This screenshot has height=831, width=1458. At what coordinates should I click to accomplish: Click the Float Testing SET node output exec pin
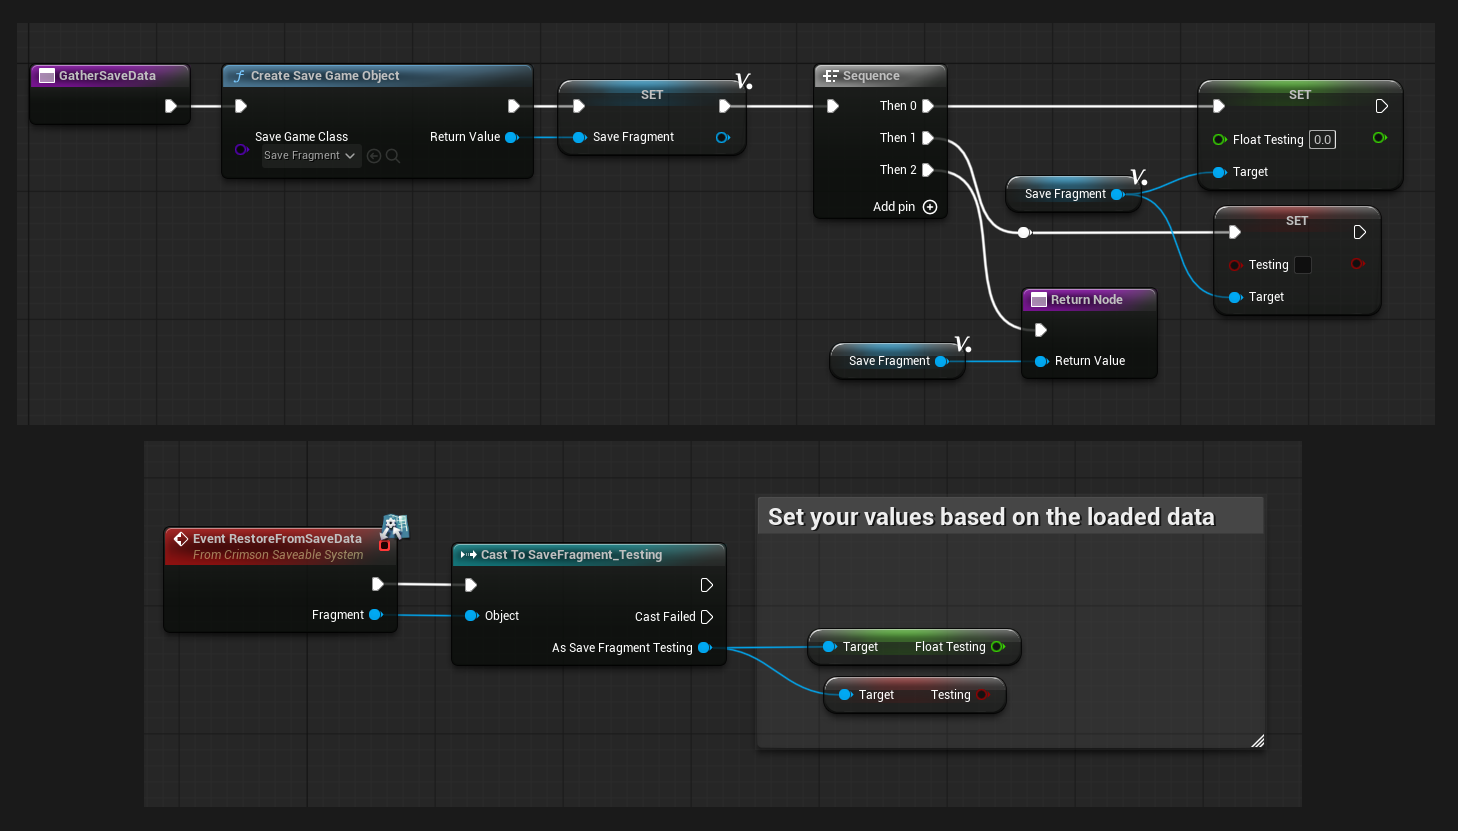point(1381,106)
